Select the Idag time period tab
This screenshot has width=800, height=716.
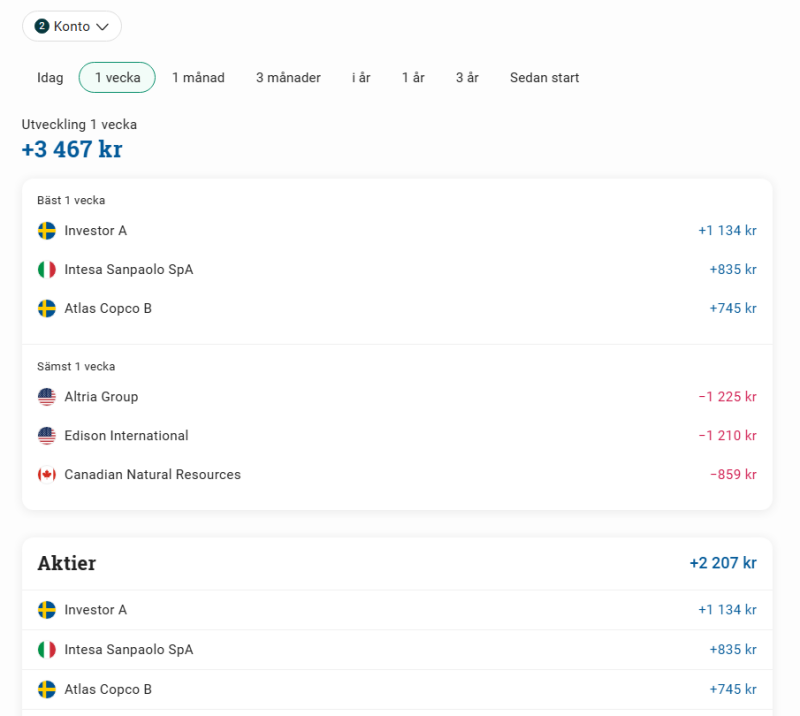pyautogui.click(x=50, y=78)
